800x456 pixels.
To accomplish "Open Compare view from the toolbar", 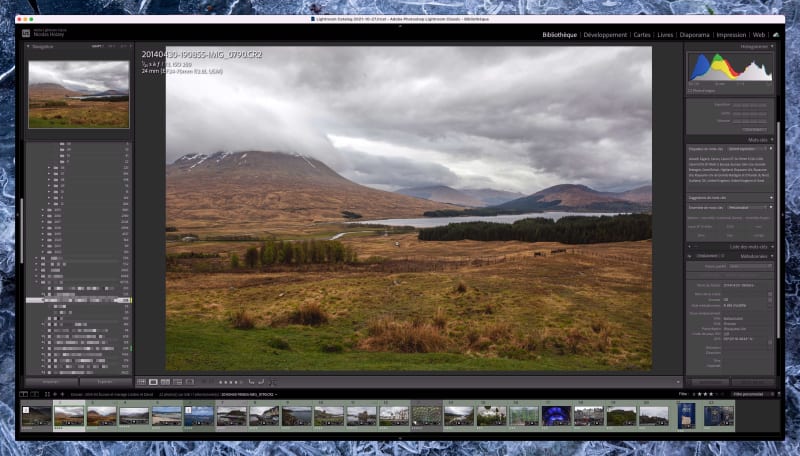I will pos(165,382).
